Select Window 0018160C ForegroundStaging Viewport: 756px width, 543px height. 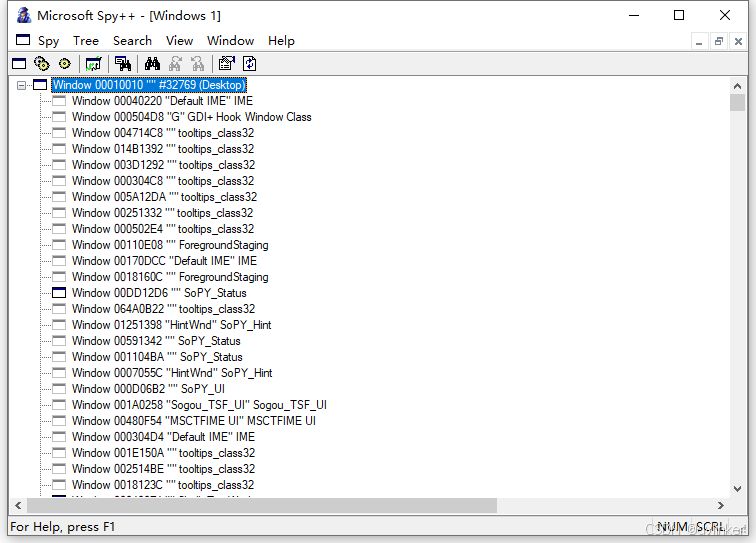coord(170,277)
